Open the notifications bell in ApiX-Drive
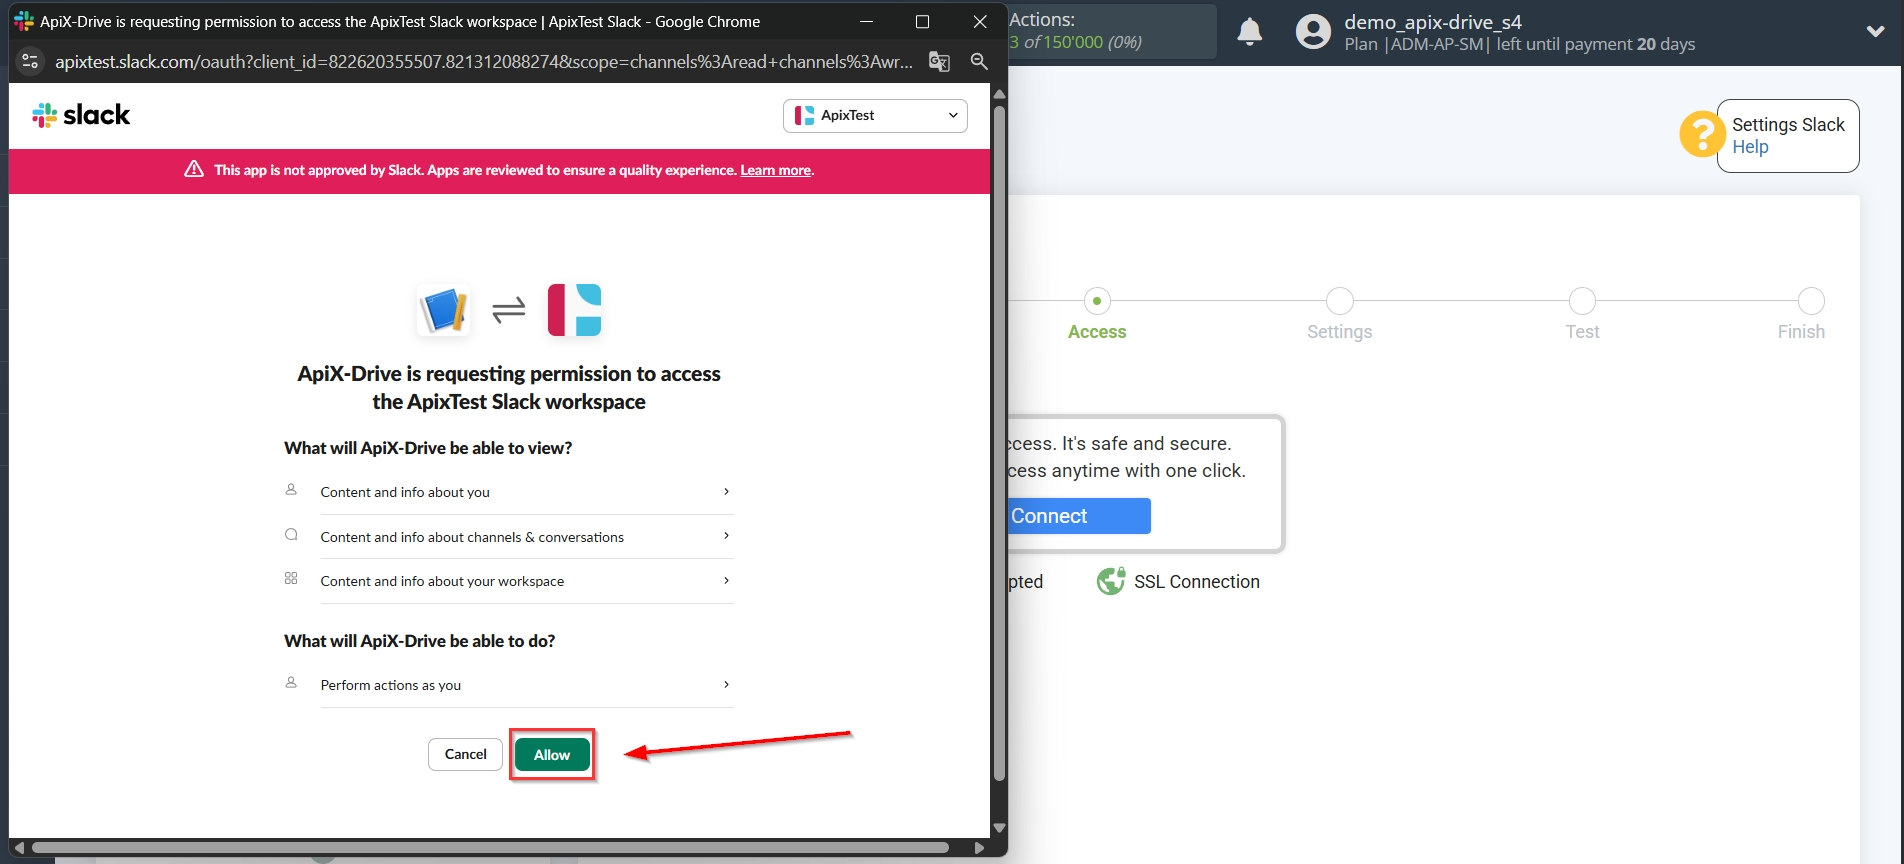Image resolution: width=1904 pixels, height=864 pixels. [1250, 32]
